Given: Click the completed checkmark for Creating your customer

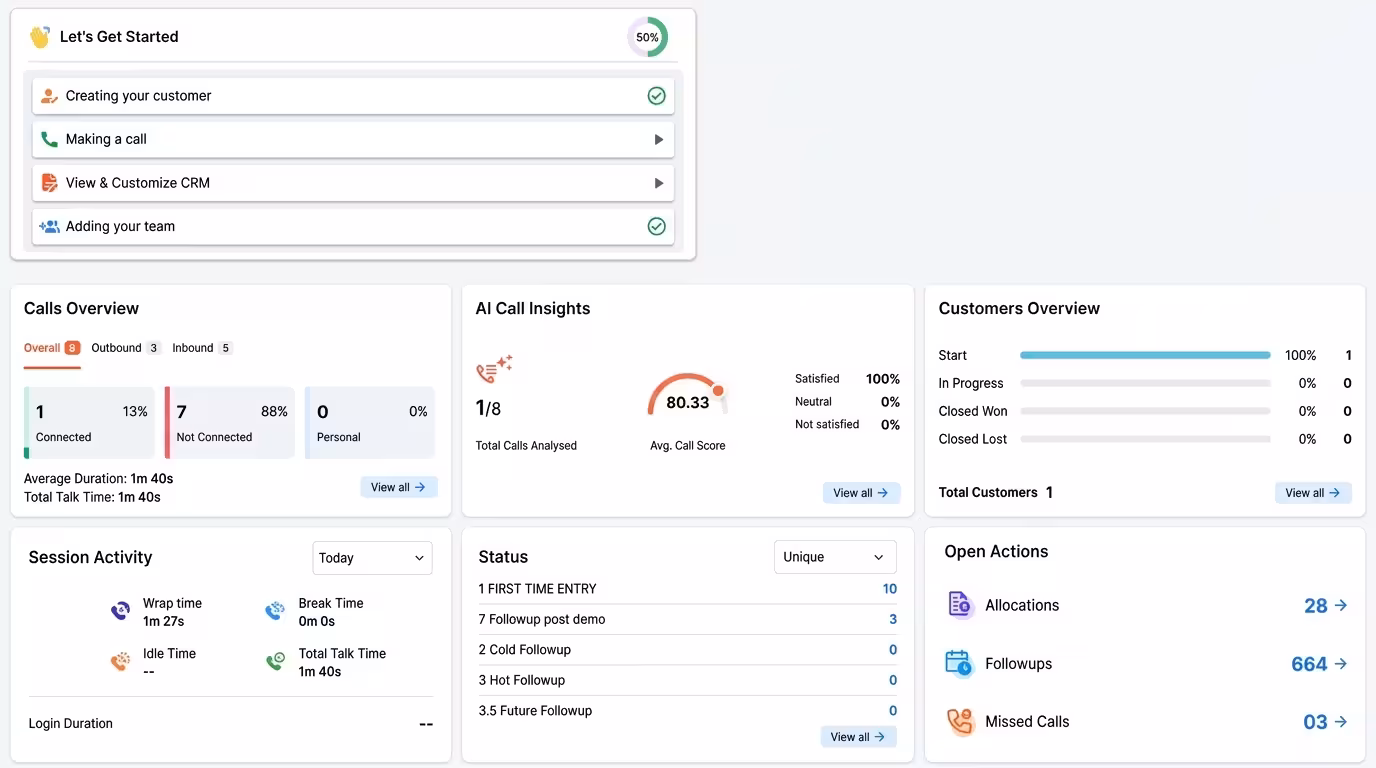Looking at the screenshot, I should coord(656,96).
